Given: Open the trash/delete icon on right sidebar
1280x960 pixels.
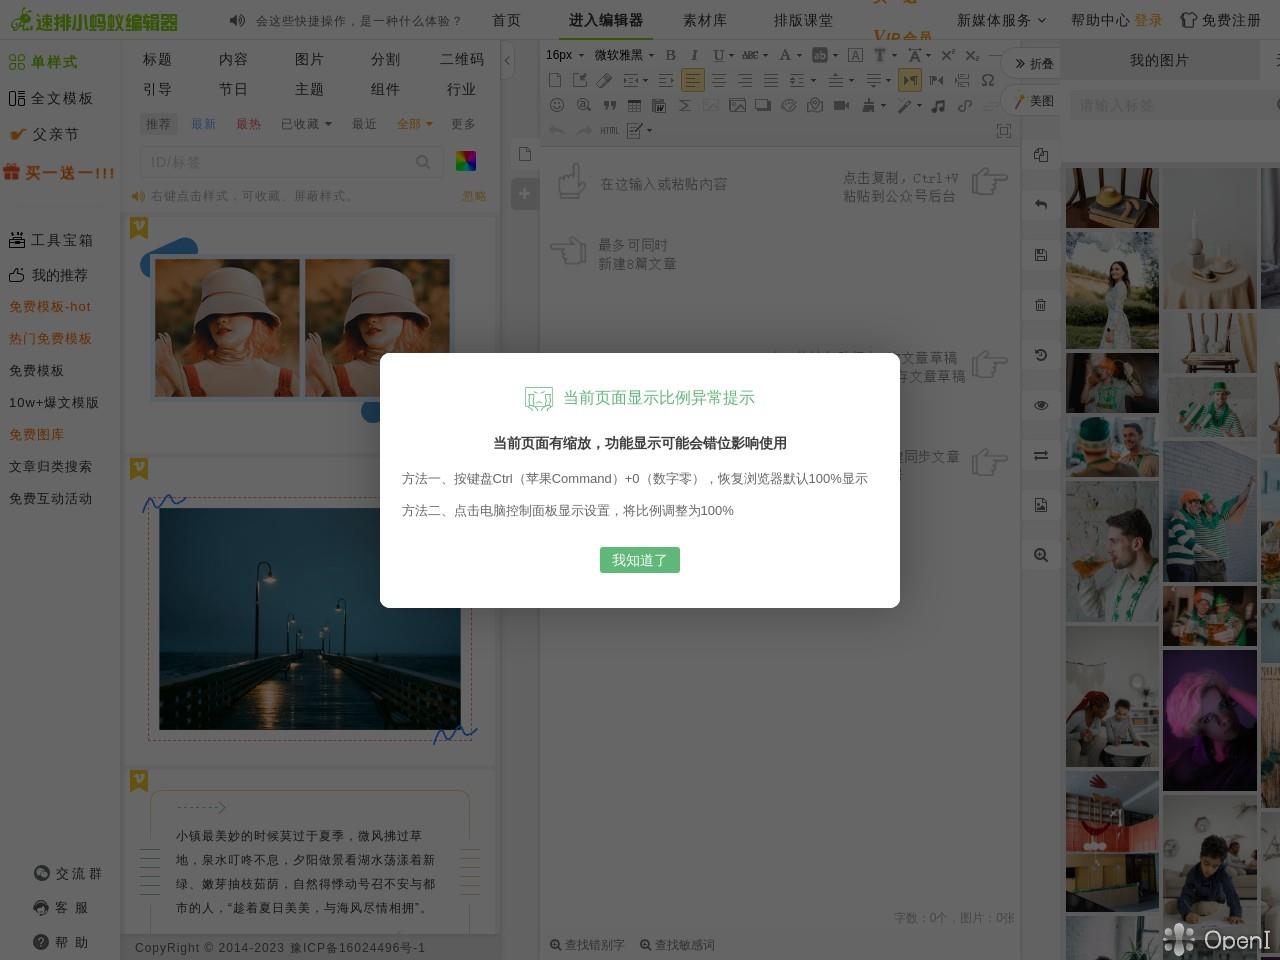Looking at the screenshot, I should tap(1041, 305).
